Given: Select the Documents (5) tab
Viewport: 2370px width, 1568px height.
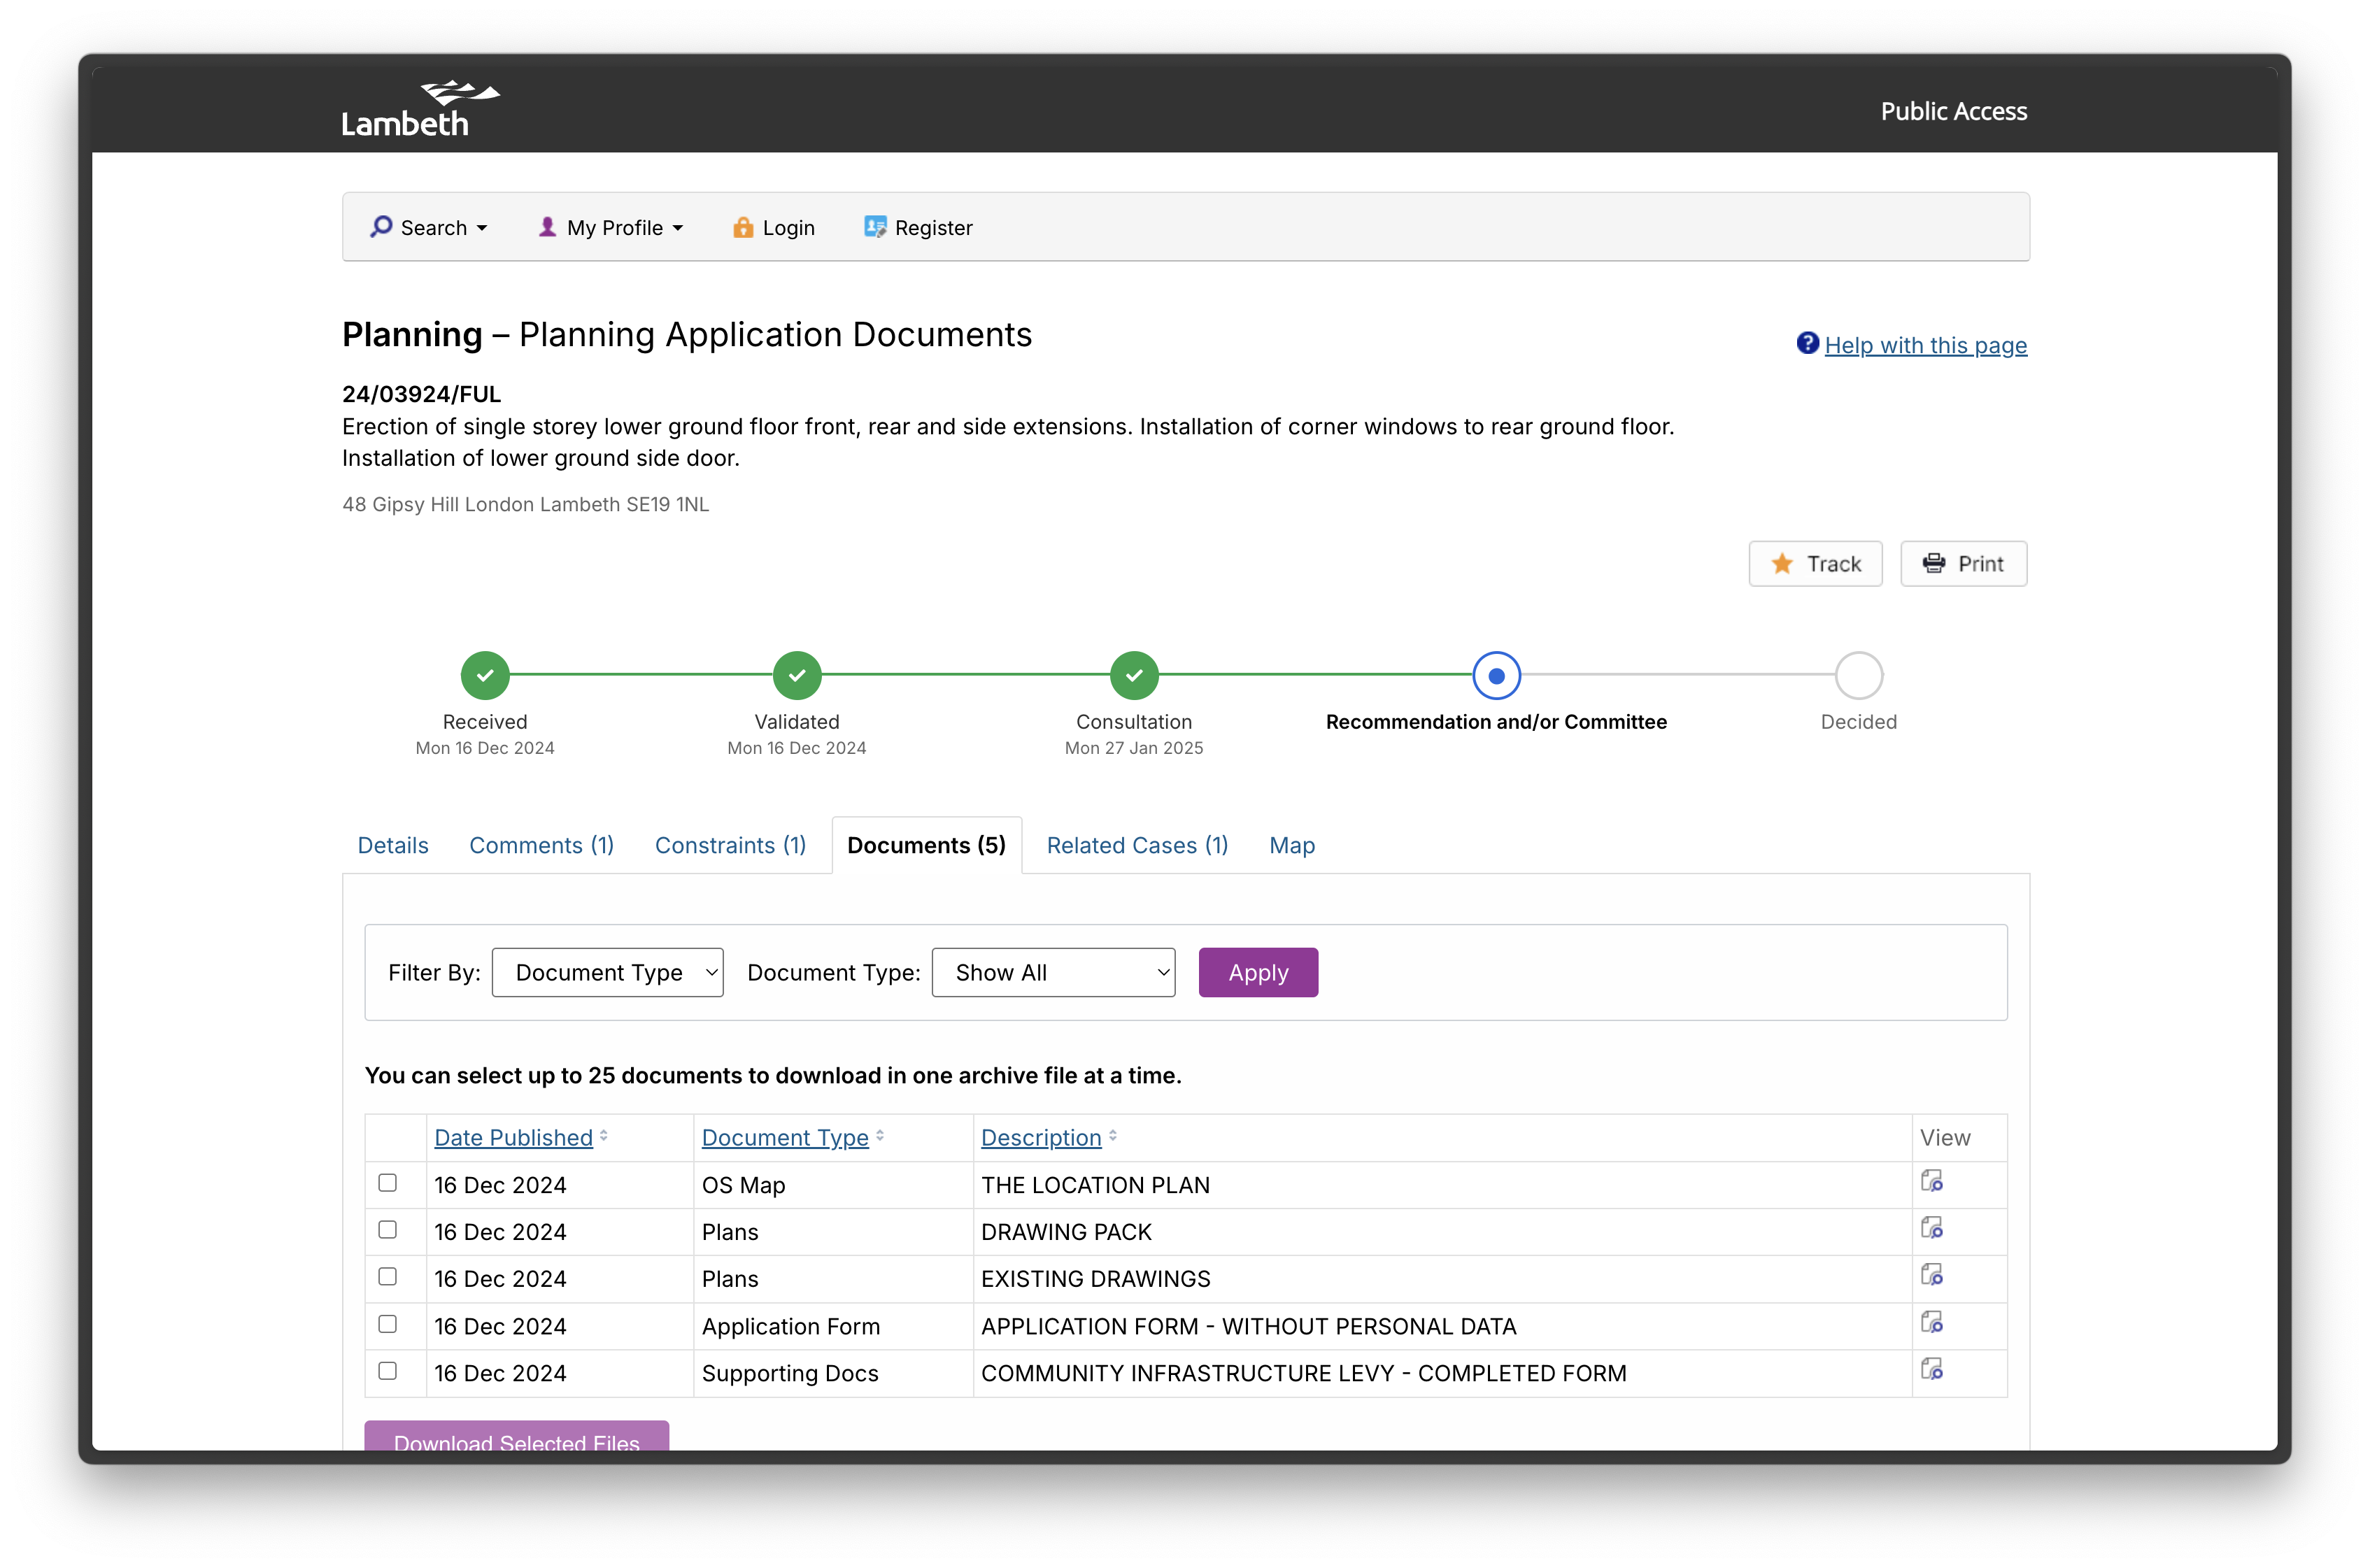Looking at the screenshot, I should pyautogui.click(x=926, y=846).
